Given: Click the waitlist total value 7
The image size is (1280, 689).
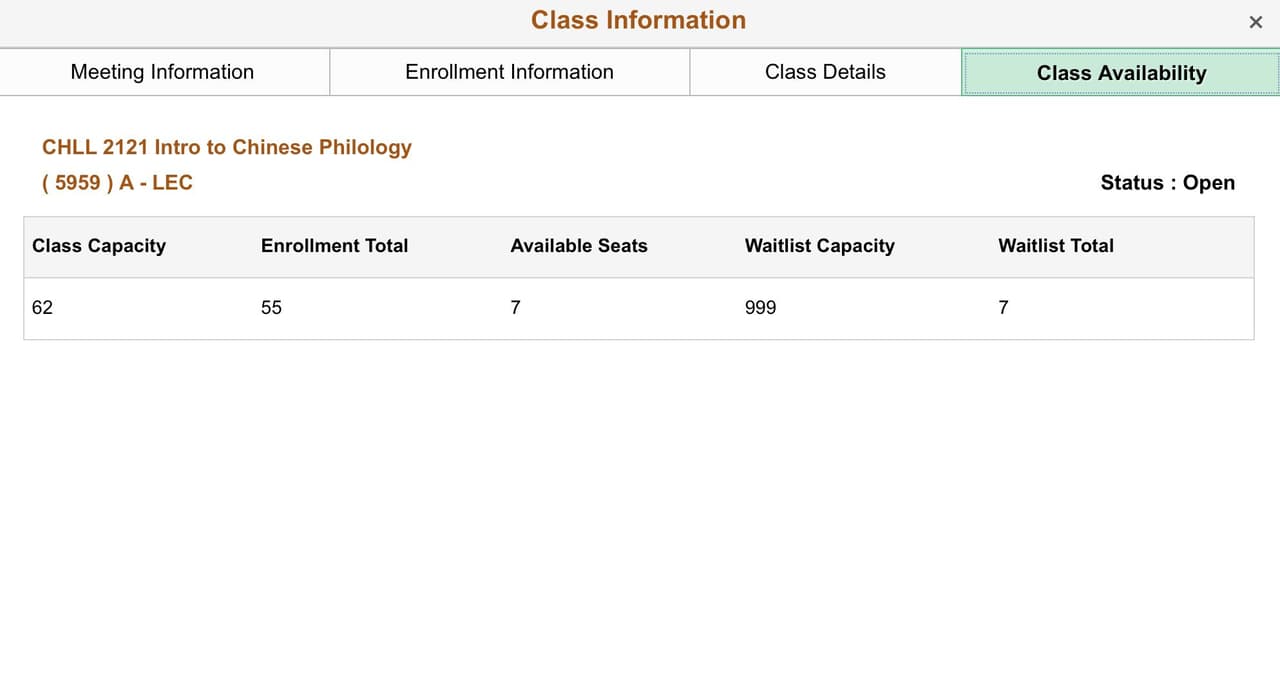Looking at the screenshot, I should 1003,307.
